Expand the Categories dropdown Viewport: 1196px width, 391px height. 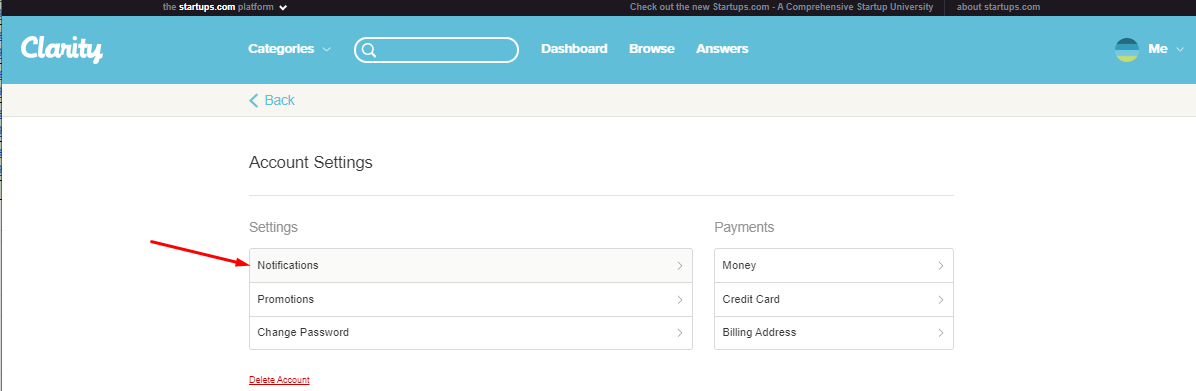289,49
